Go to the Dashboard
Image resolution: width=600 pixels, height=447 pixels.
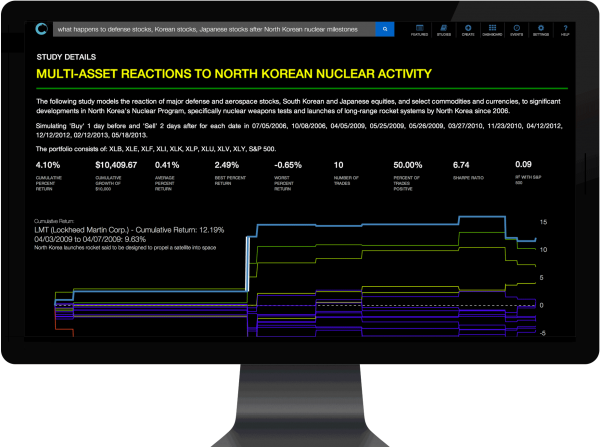point(493,29)
